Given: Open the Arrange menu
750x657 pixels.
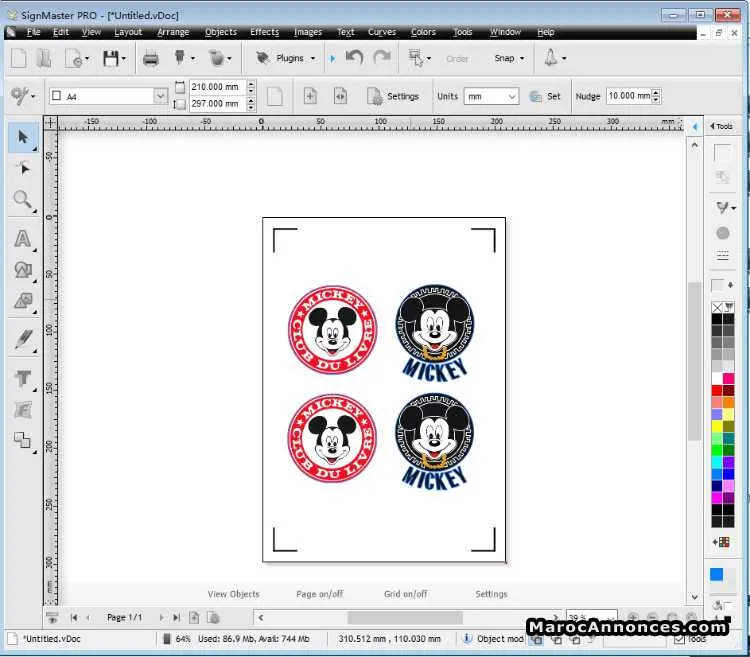Looking at the screenshot, I should [173, 32].
